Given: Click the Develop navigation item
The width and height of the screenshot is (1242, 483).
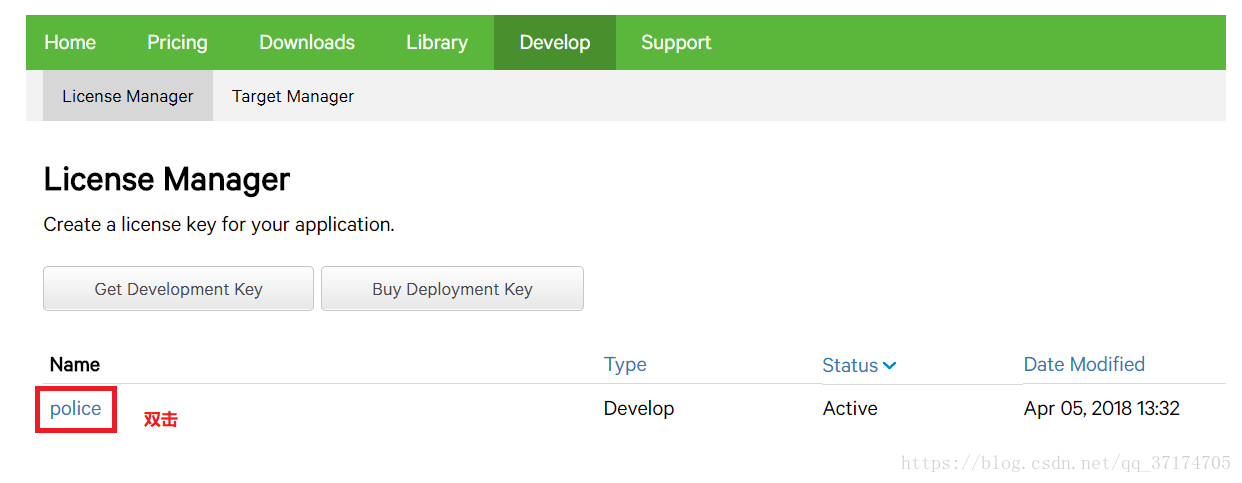Looking at the screenshot, I should pos(555,42).
